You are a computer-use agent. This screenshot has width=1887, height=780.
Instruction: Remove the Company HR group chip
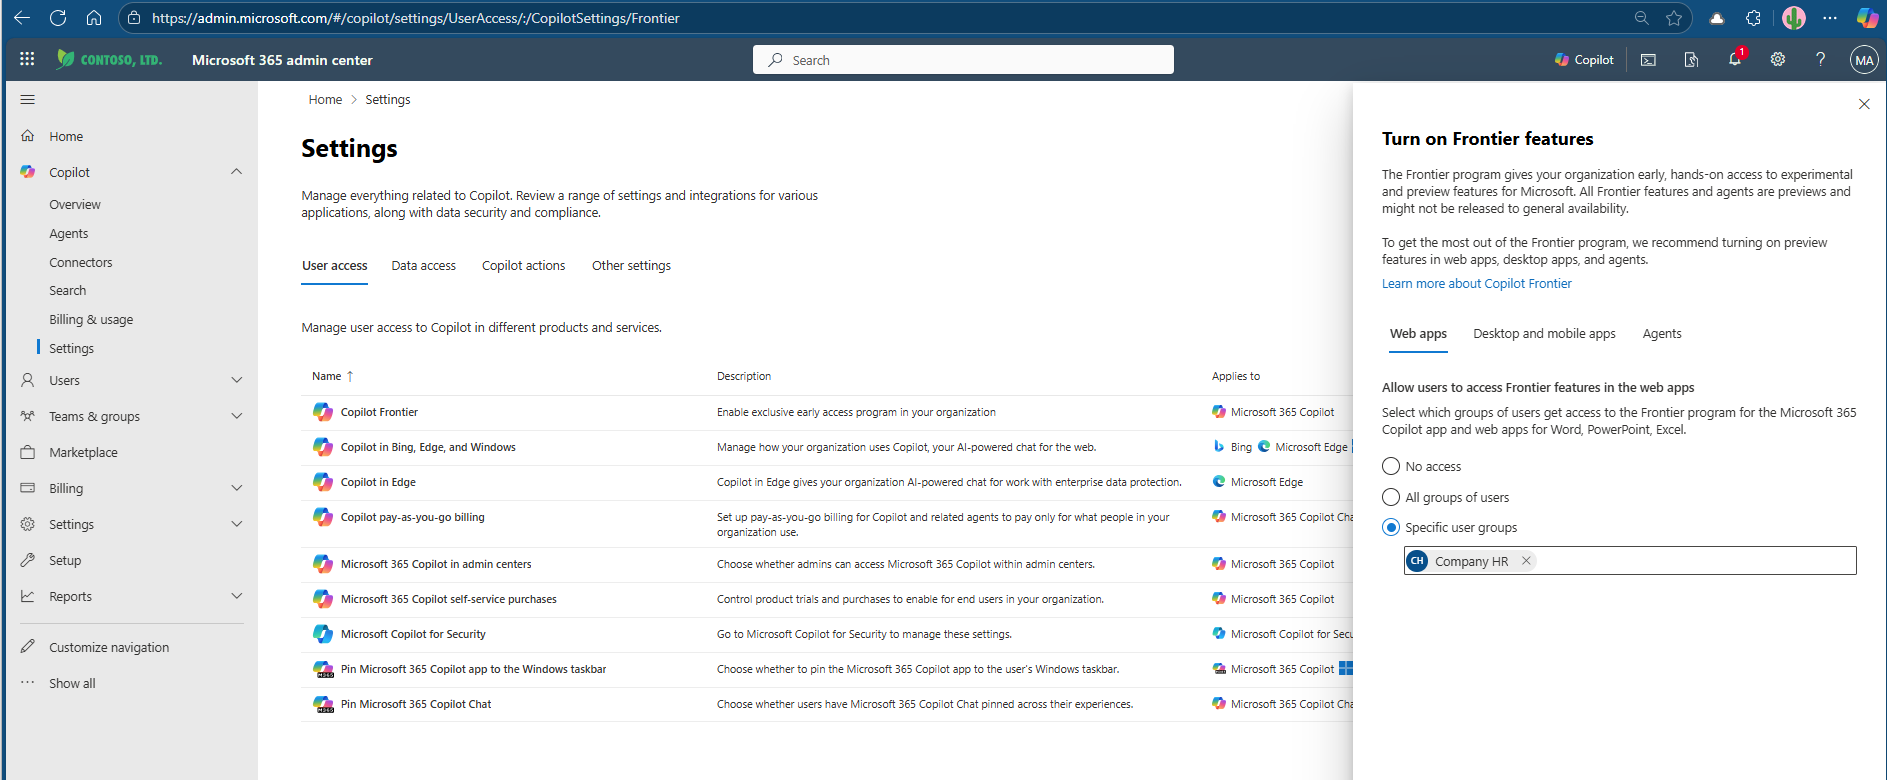(1526, 561)
